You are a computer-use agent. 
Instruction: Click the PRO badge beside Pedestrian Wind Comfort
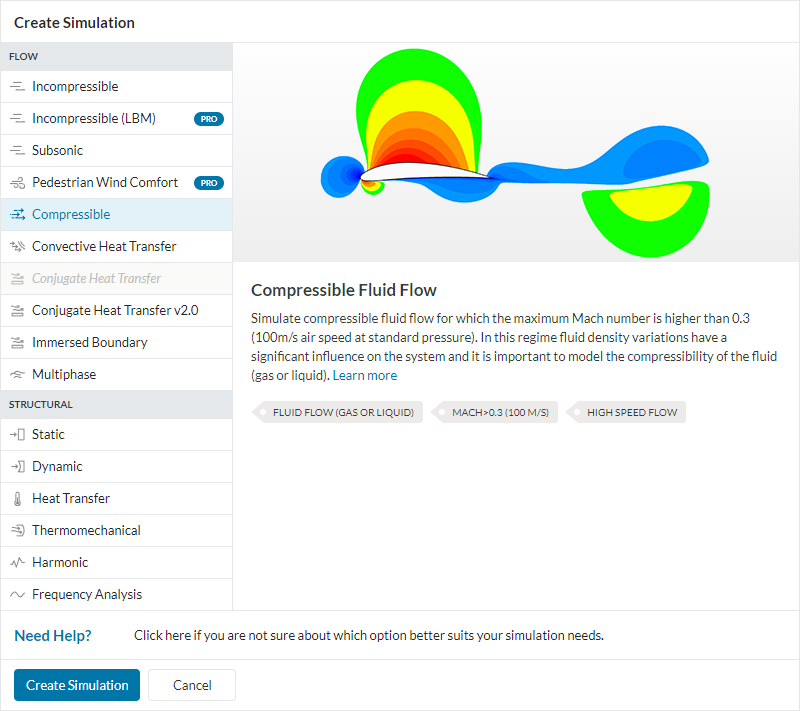tap(208, 183)
